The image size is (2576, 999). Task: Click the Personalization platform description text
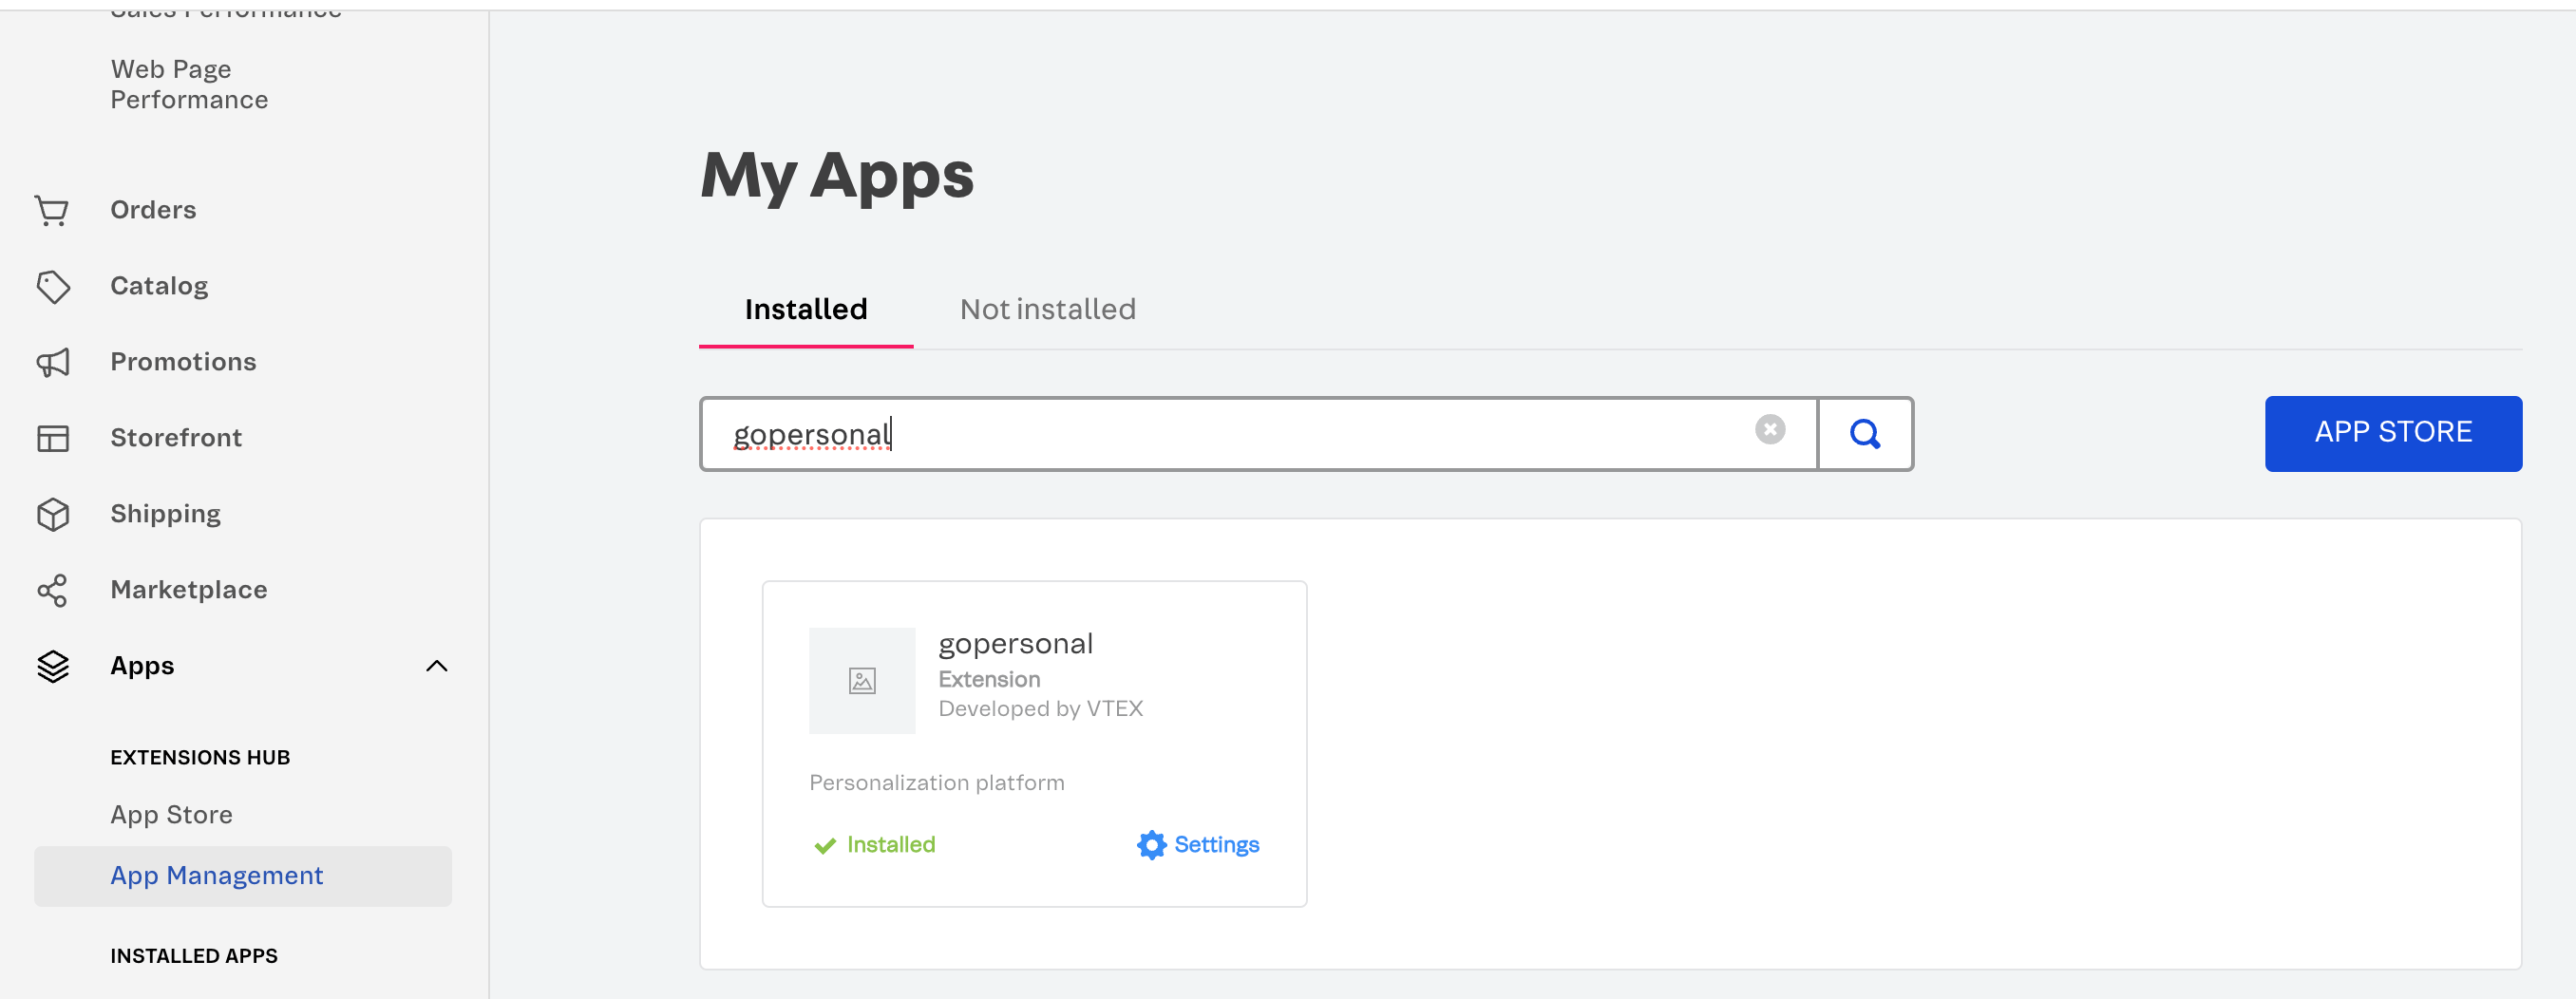click(936, 783)
